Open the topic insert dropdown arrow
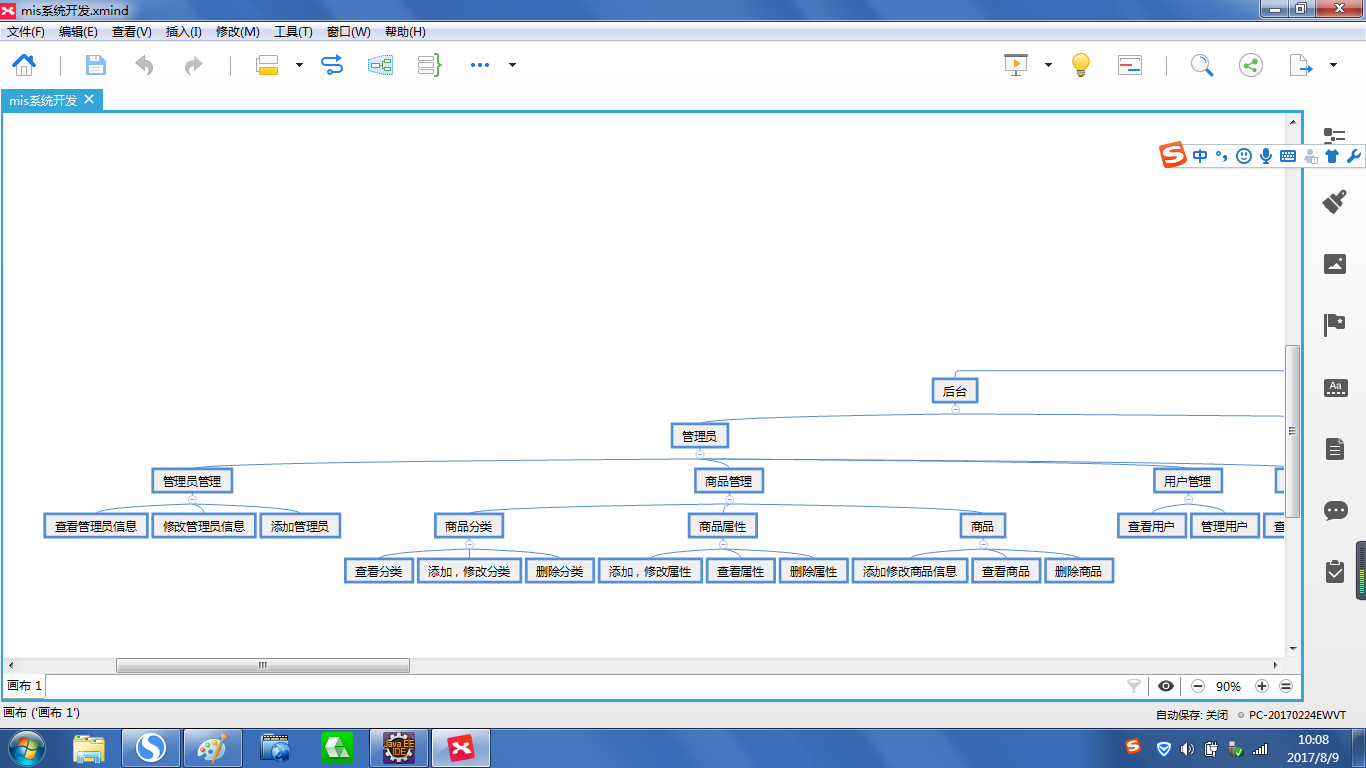Screen dimensions: 1366x768 [x=299, y=65]
